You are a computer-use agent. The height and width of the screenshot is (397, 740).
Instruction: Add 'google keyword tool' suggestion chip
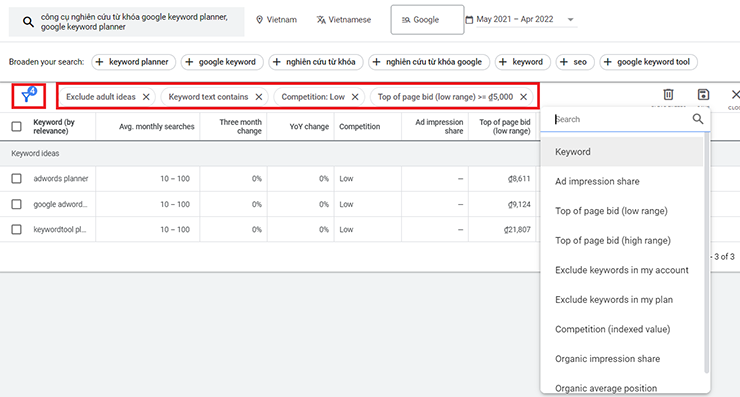click(x=648, y=62)
